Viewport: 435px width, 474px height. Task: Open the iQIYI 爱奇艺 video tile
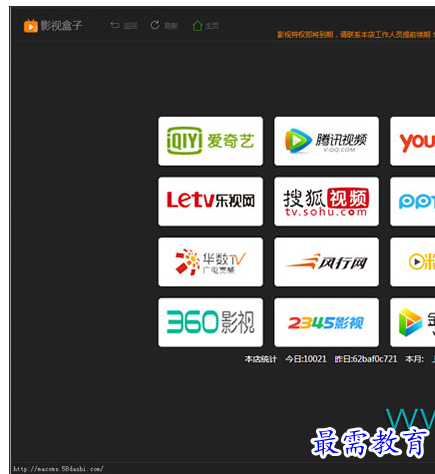(x=210, y=141)
